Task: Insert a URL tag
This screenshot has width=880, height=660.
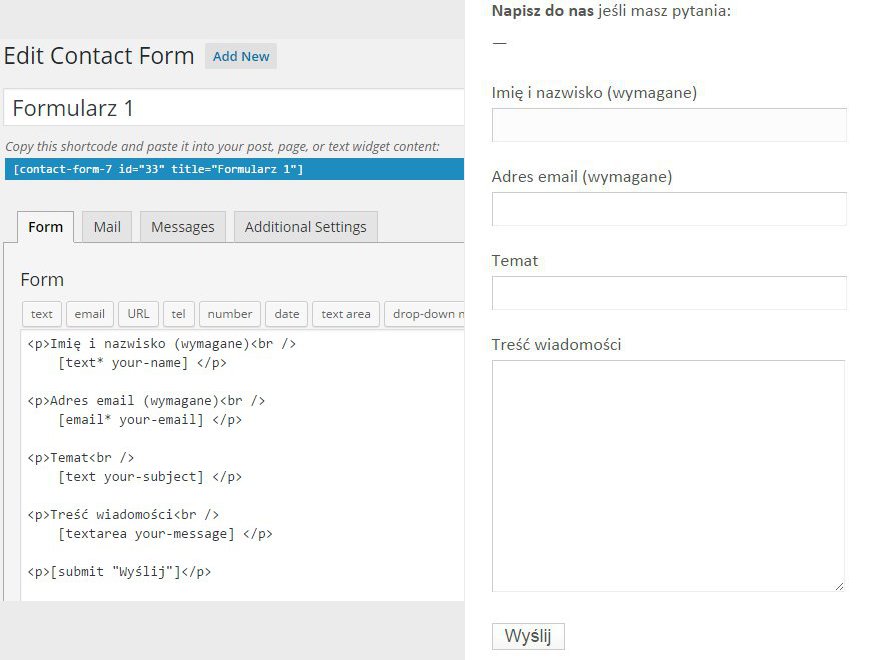Action: coord(138,314)
